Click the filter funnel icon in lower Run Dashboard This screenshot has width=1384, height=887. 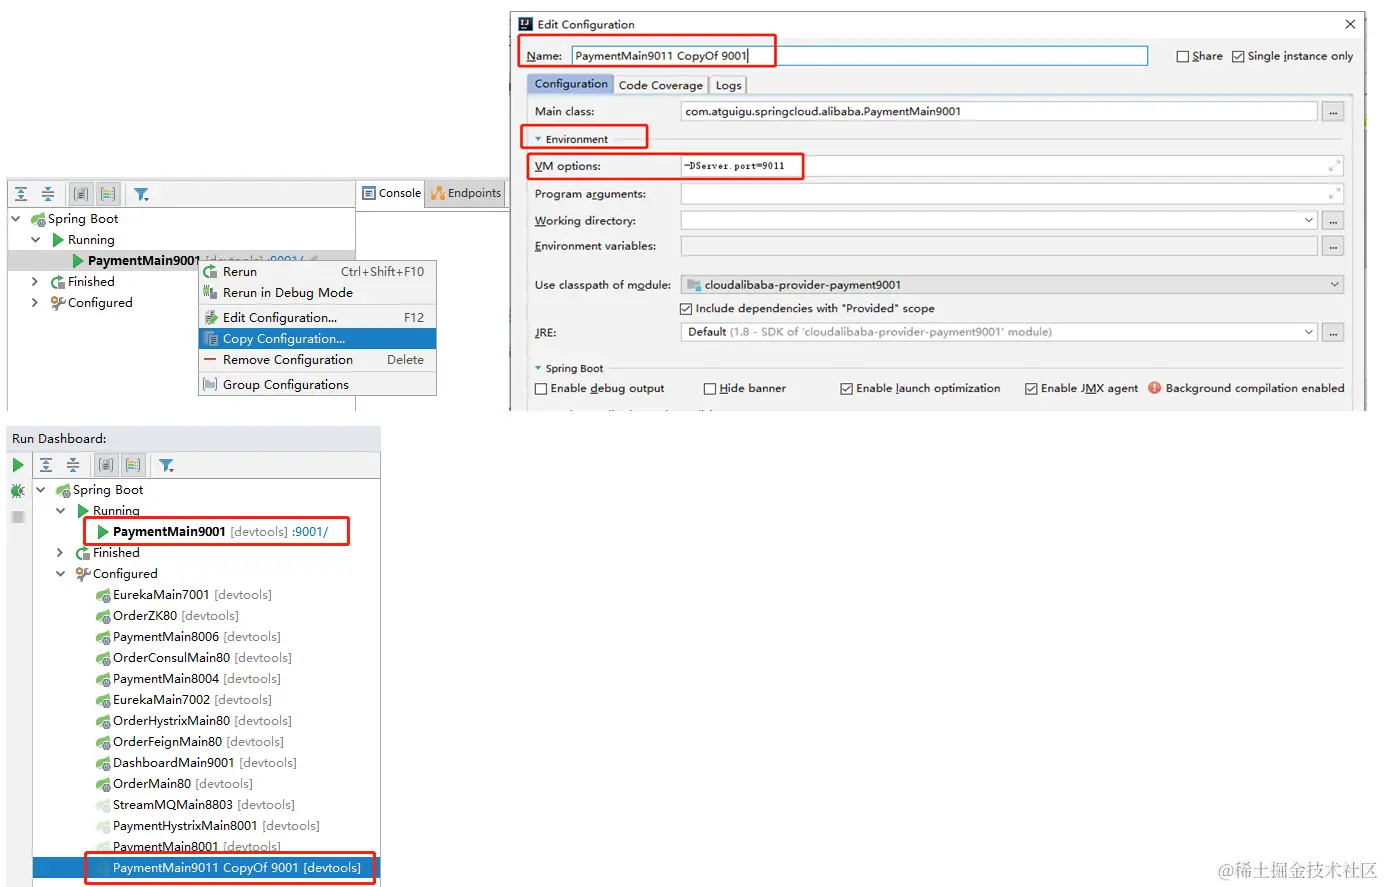pyautogui.click(x=166, y=465)
